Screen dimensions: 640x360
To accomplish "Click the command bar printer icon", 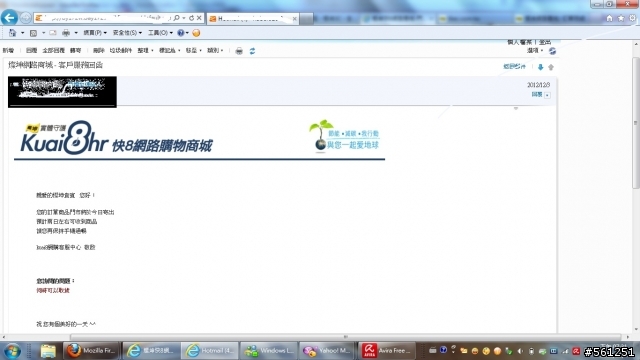I will 66,33.
